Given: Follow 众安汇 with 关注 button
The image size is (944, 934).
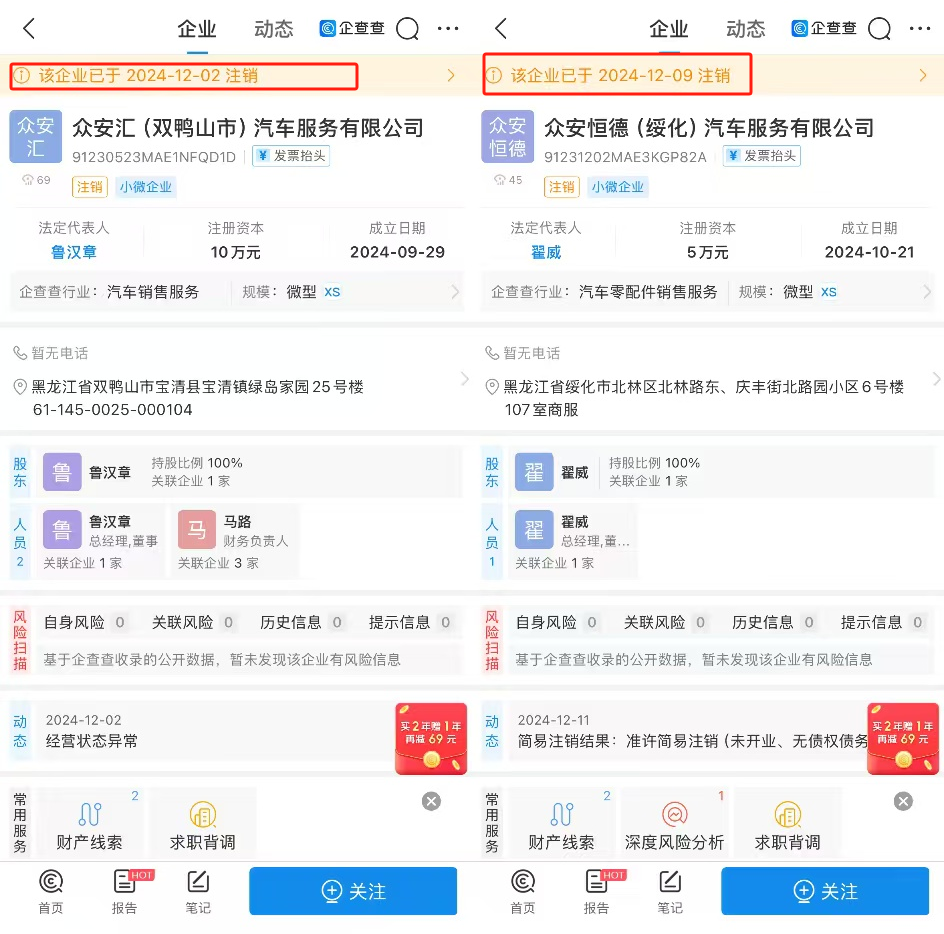Looking at the screenshot, I should tap(353, 891).
